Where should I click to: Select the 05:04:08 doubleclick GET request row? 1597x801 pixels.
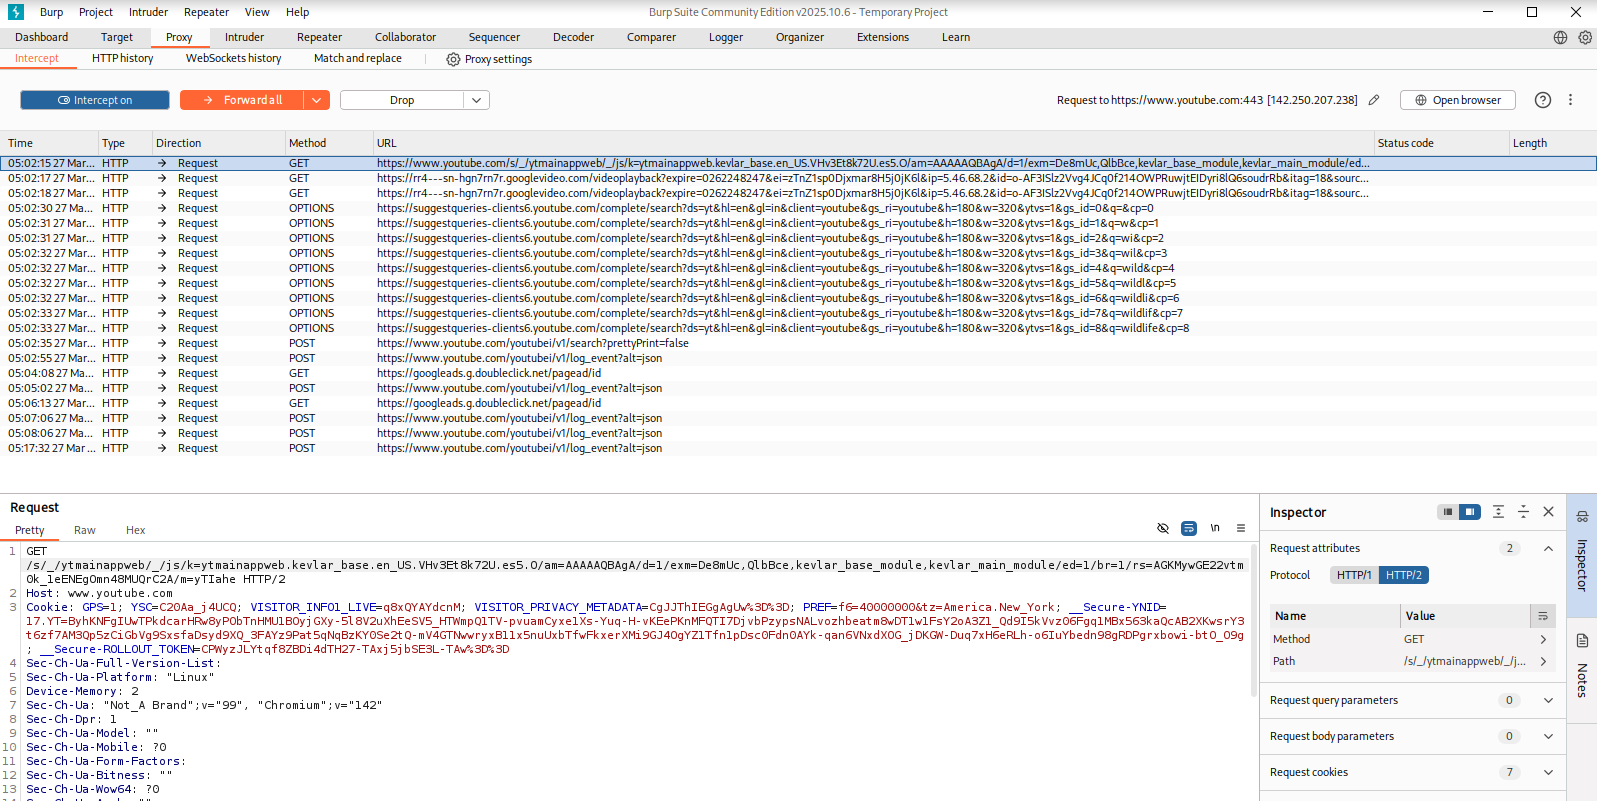point(798,373)
